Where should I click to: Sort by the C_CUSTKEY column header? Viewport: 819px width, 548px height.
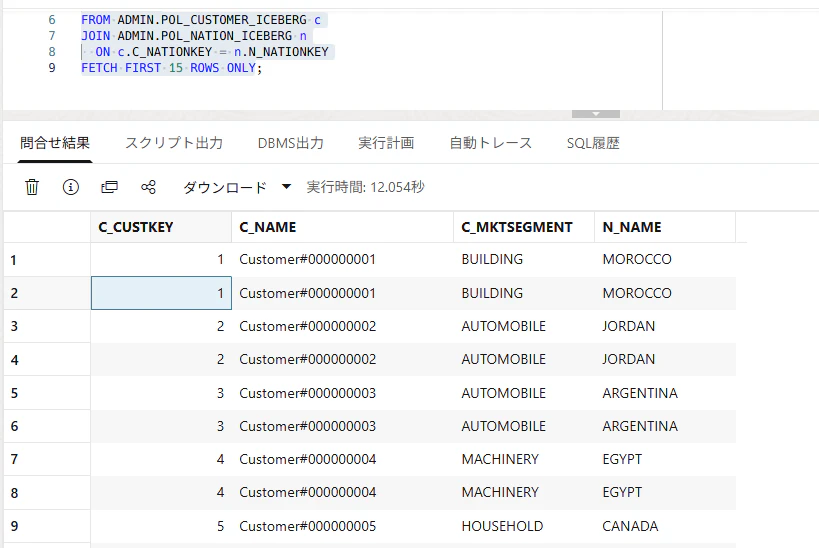[161, 227]
